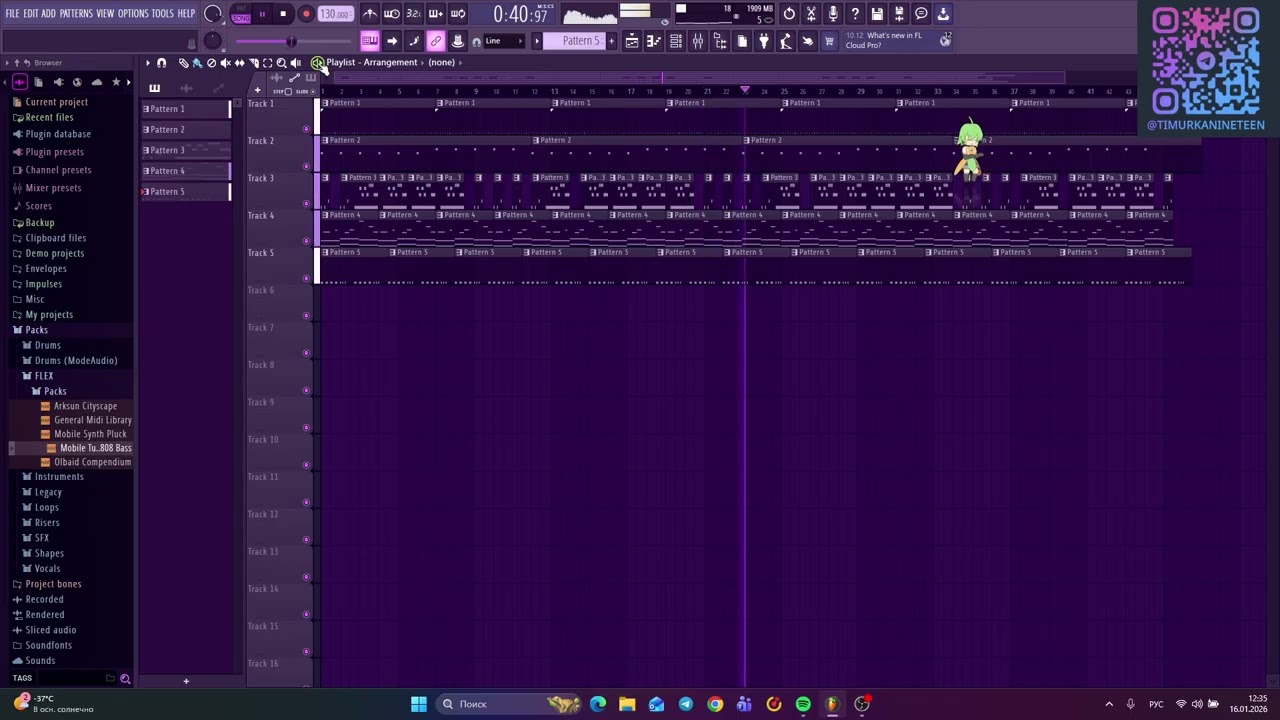Toggle the PAT/SONG mode switch

[241, 14]
